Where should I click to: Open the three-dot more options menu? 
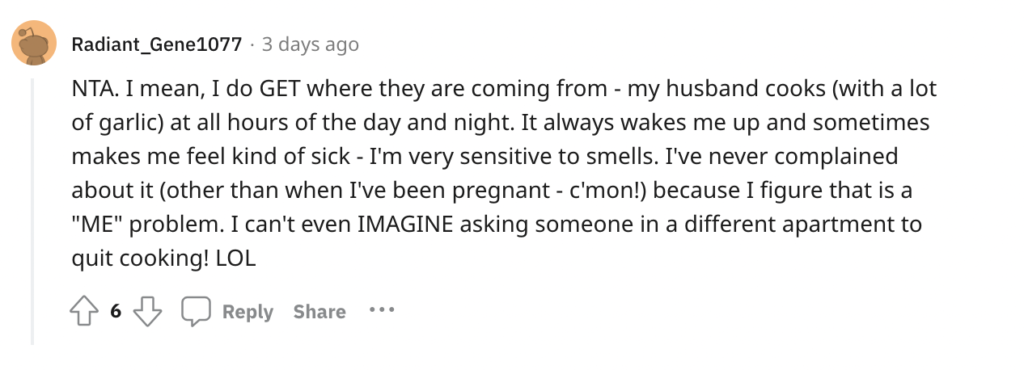[381, 310]
